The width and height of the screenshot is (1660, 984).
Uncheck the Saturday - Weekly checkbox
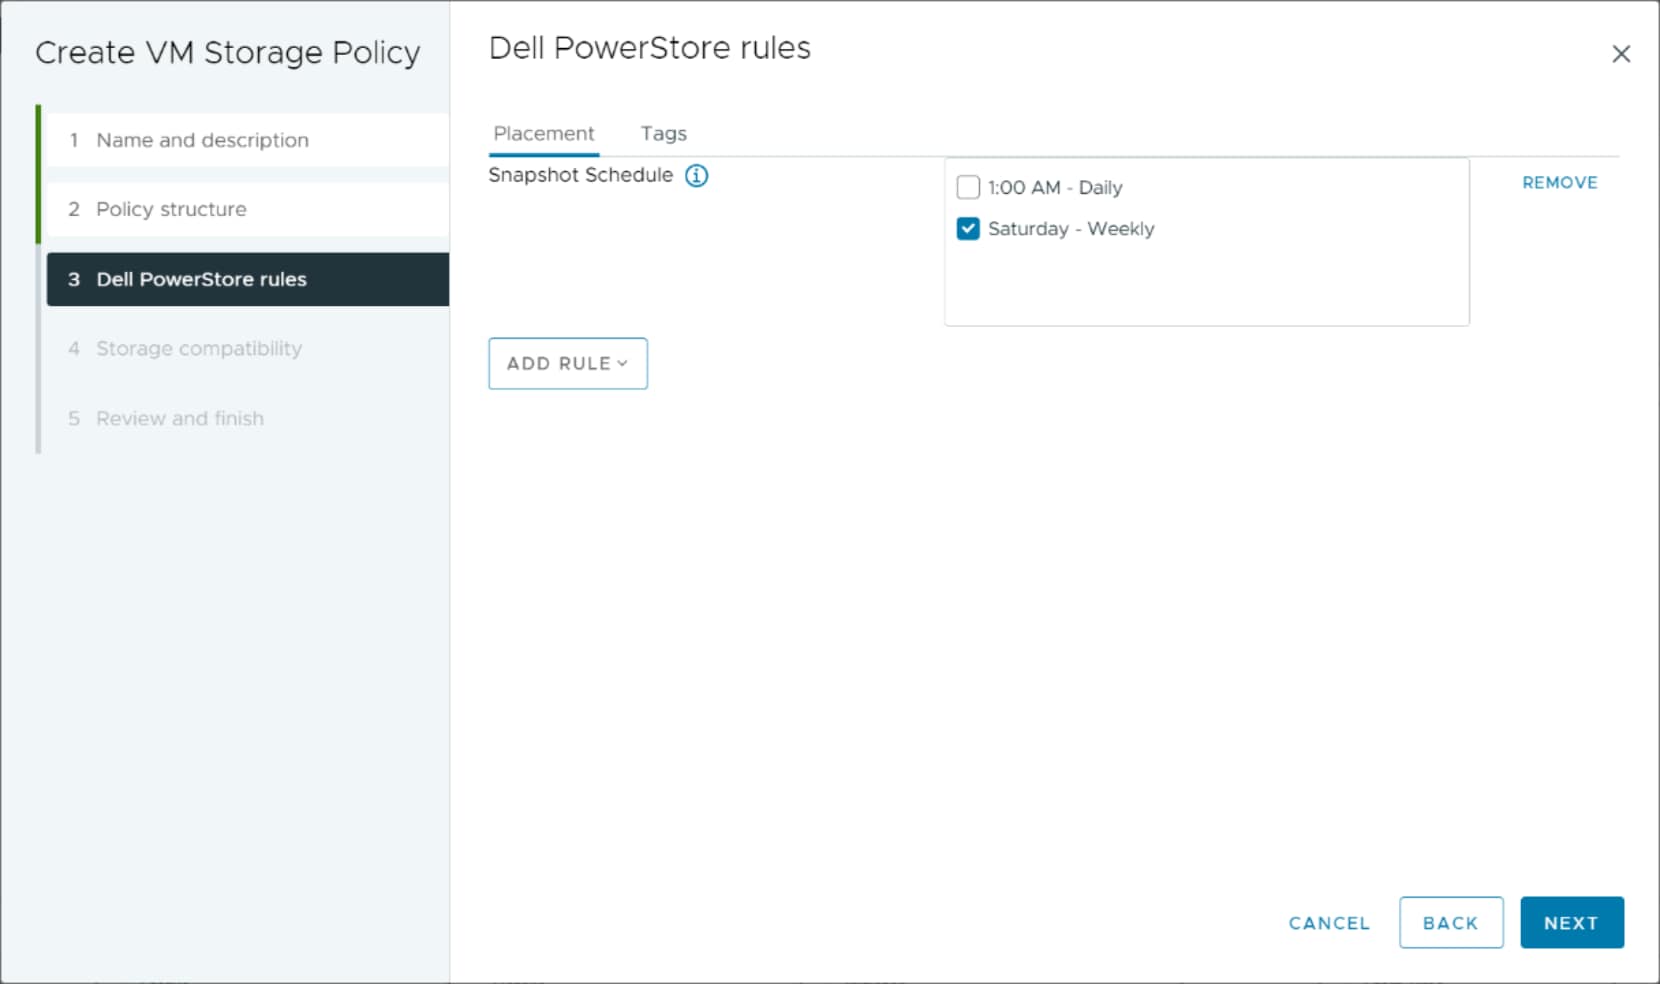pyautogui.click(x=968, y=229)
